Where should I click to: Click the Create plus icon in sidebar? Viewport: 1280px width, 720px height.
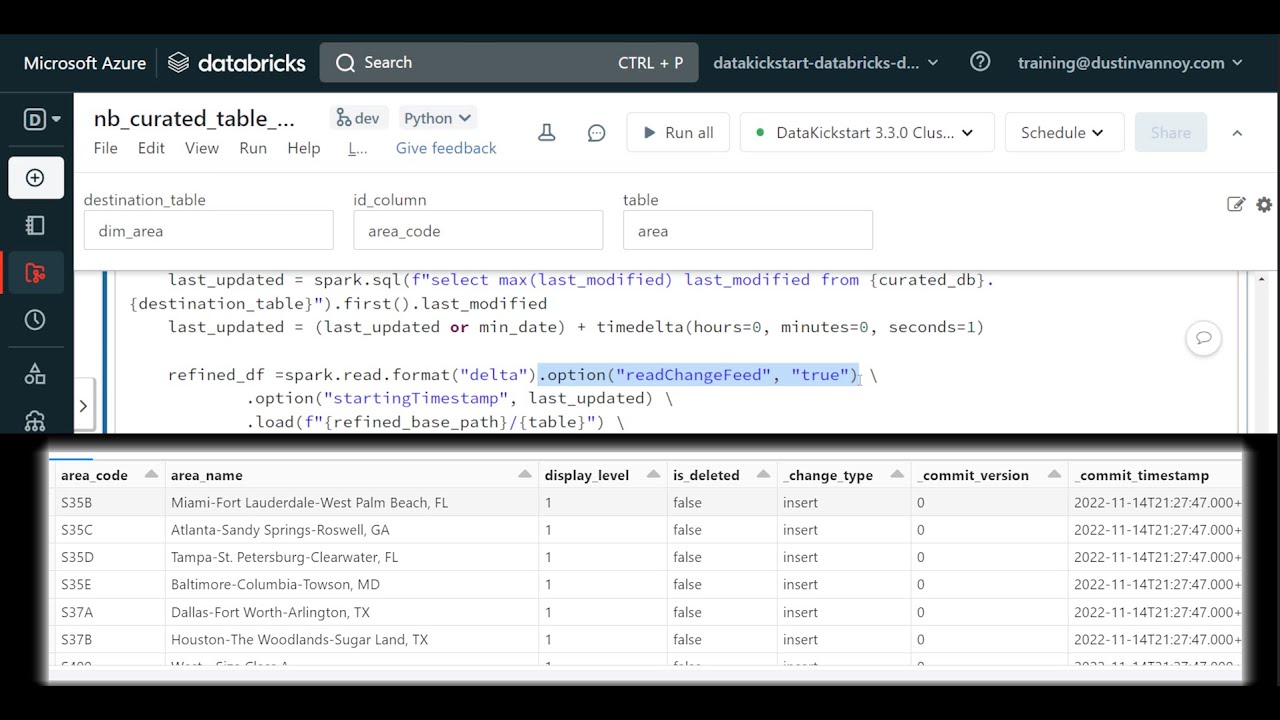(x=35, y=178)
